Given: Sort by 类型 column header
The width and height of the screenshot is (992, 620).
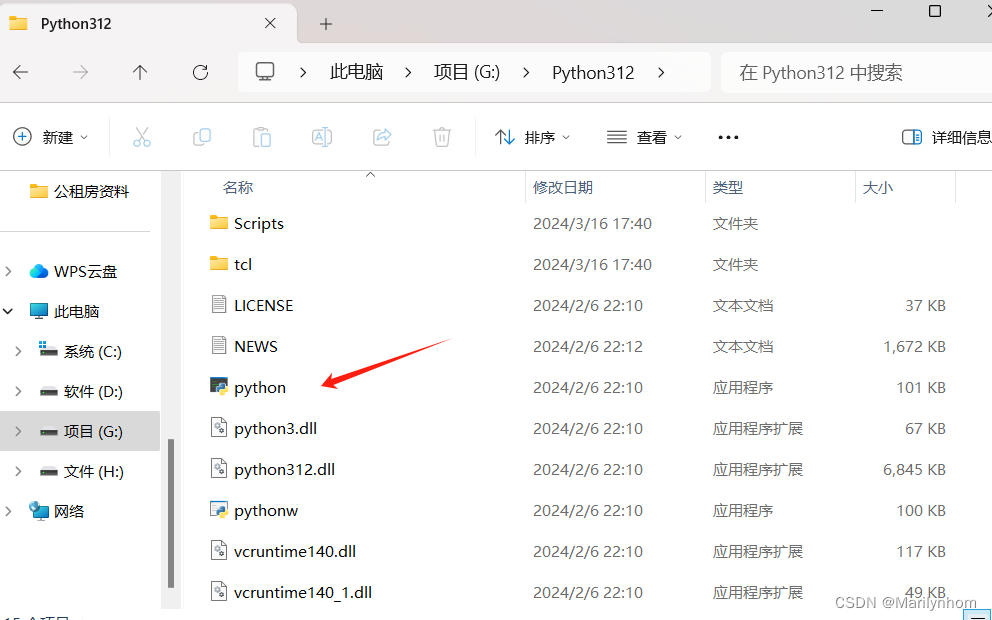Looking at the screenshot, I should point(728,187).
